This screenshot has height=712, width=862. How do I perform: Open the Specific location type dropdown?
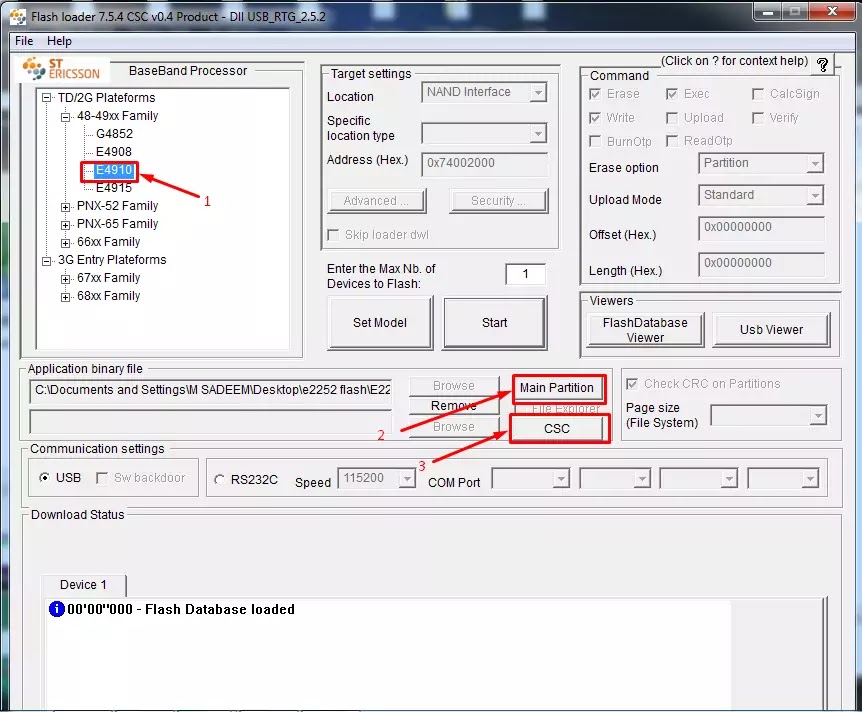[484, 133]
